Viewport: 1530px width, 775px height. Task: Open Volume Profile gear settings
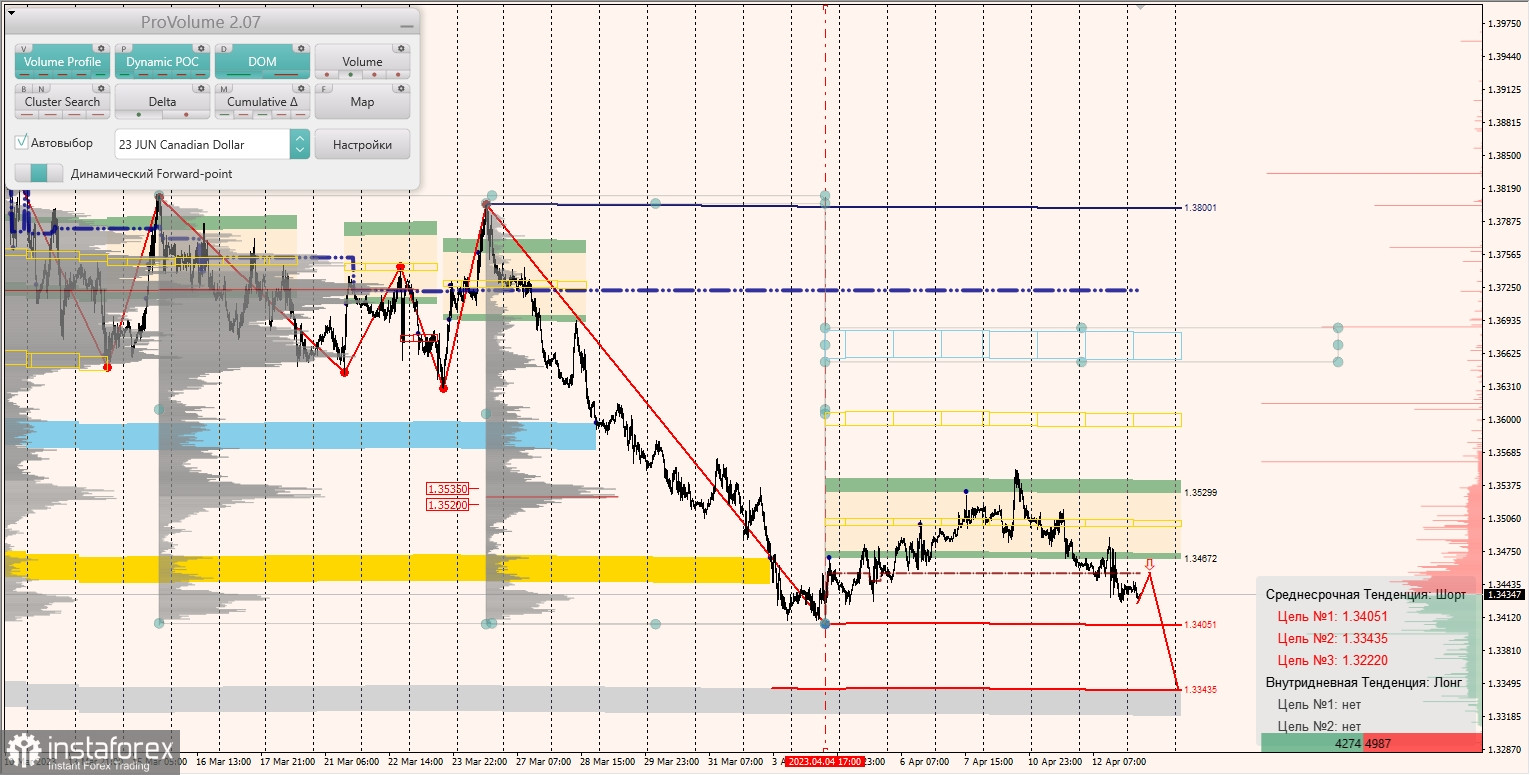tap(101, 48)
